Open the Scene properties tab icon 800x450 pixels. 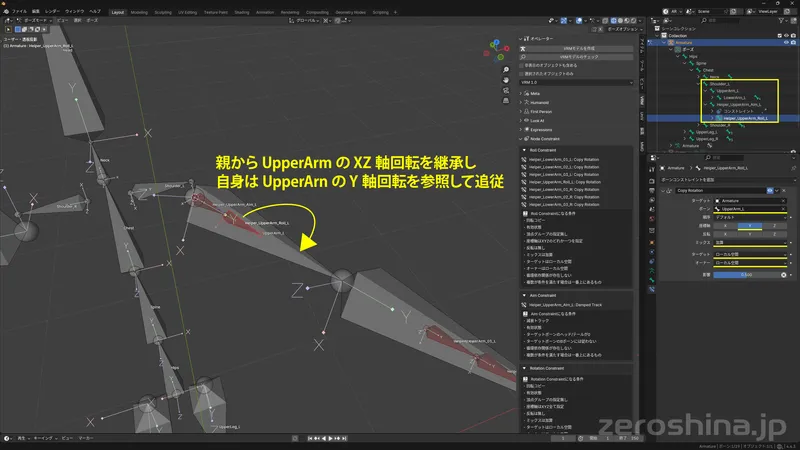coord(652,209)
